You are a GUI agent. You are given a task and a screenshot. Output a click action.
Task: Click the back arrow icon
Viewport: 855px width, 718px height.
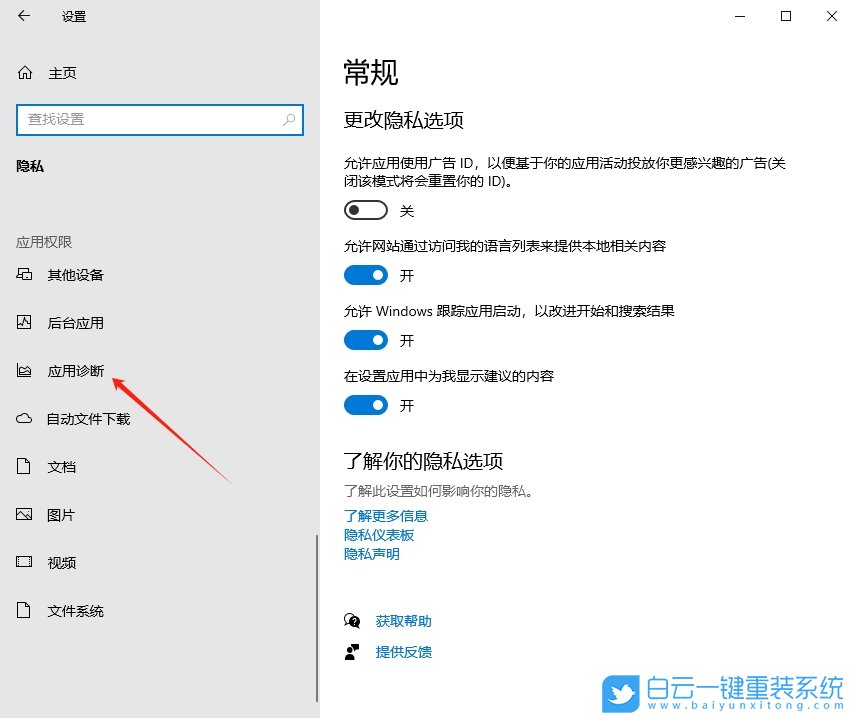point(22,16)
